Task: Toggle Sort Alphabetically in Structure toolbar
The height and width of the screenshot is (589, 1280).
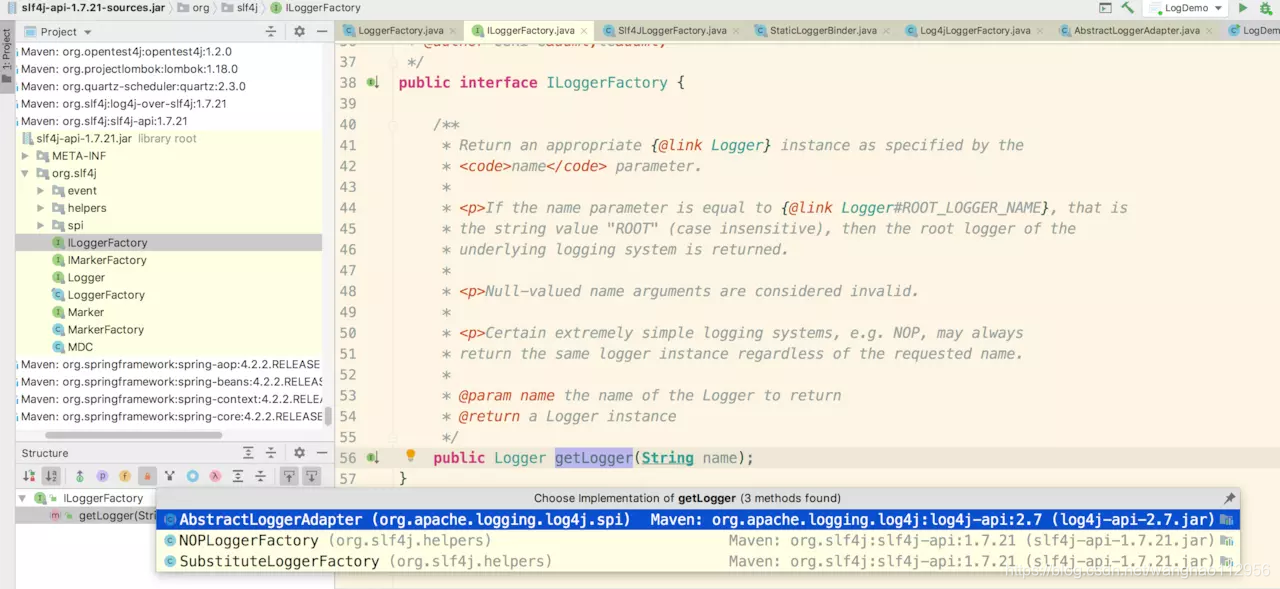Action: 51,476
